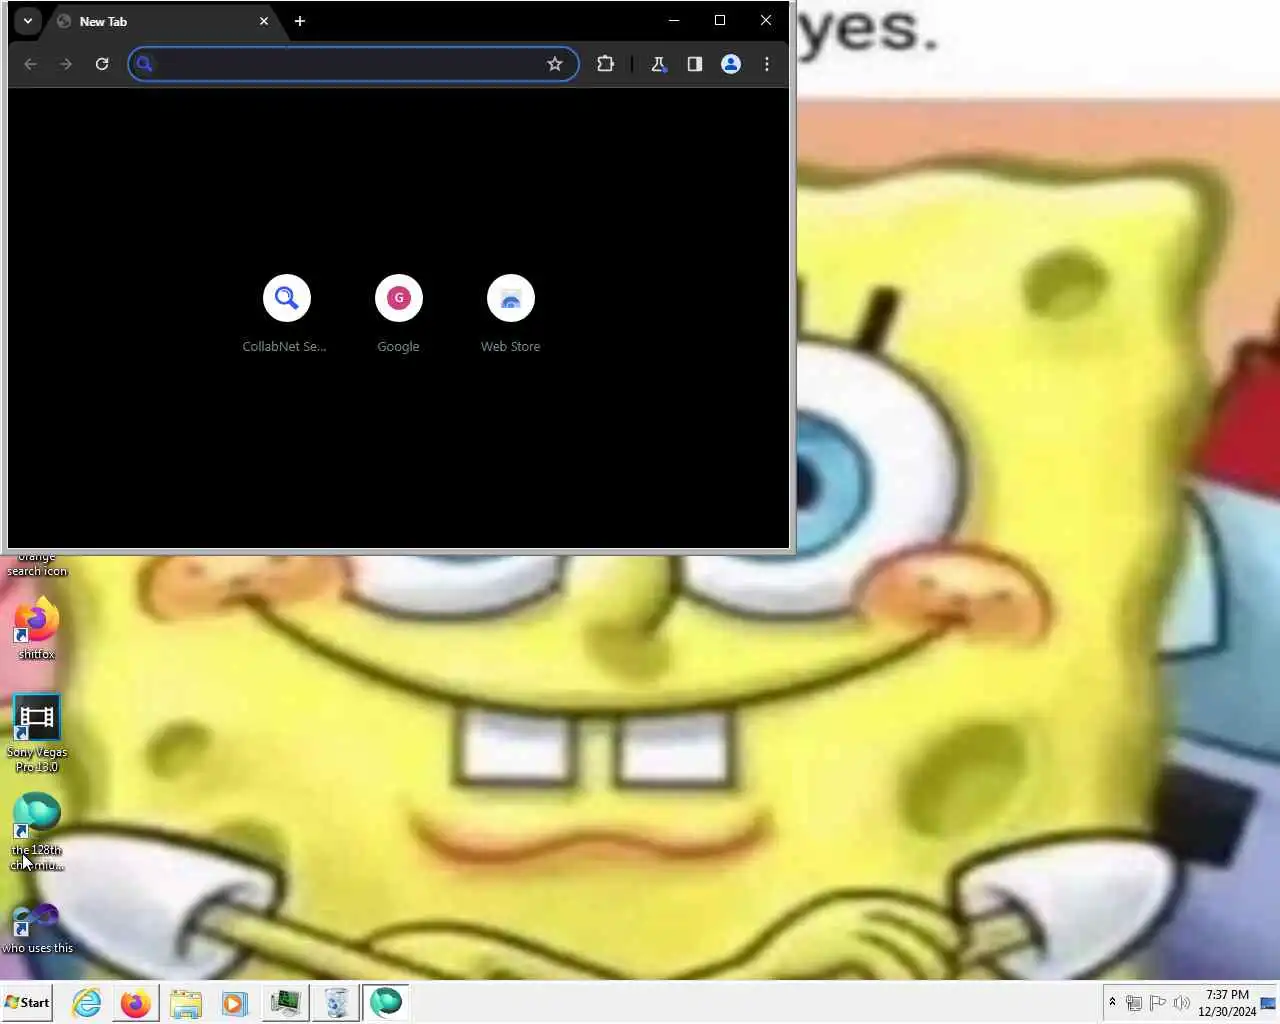The height and width of the screenshot is (1024, 1280).
Task: Click the browser forward arrow button
Action: coord(66,64)
